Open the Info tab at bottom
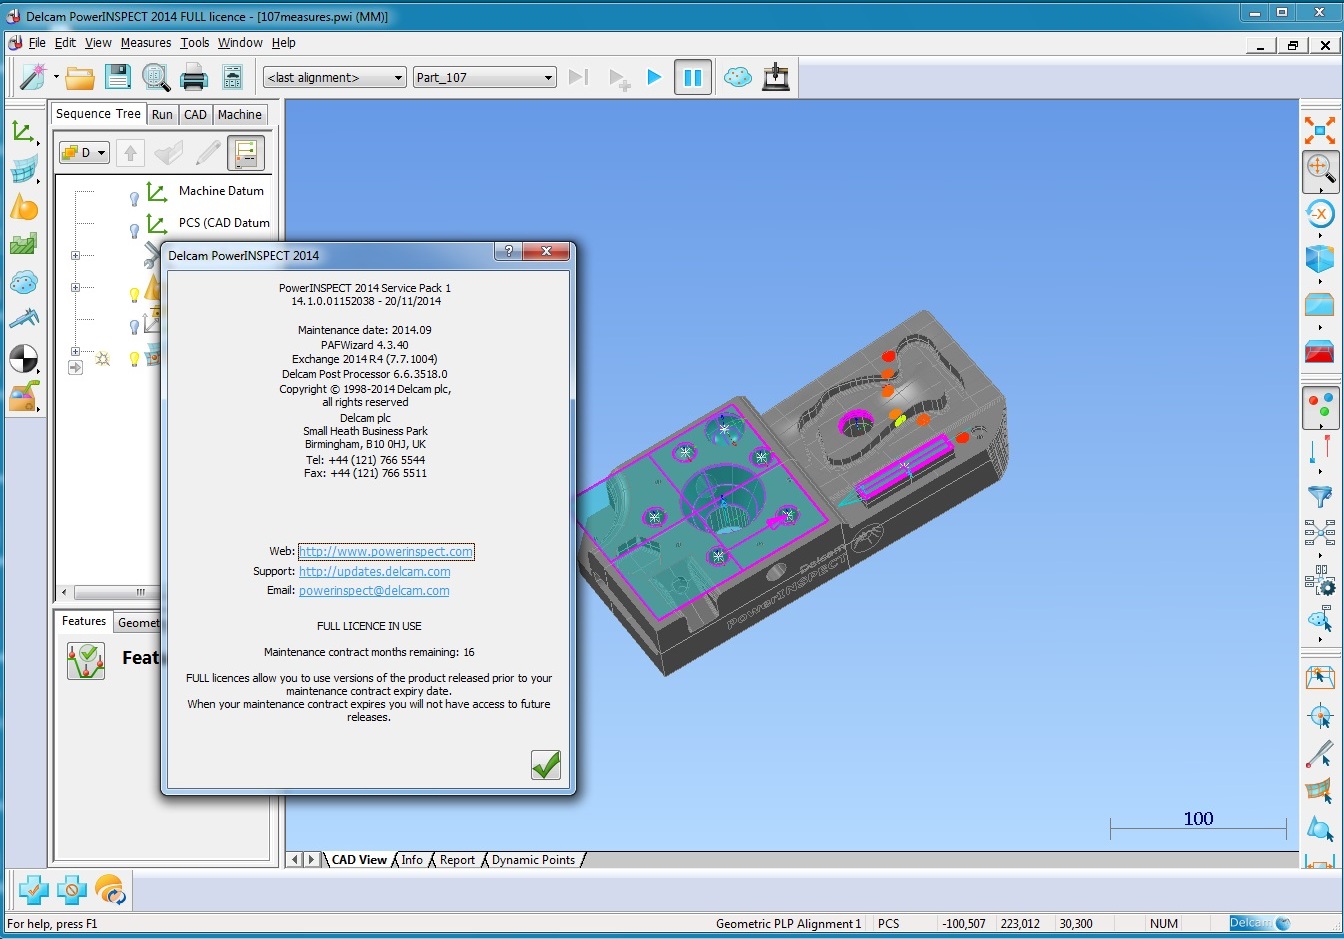Image resolution: width=1344 pixels, height=939 pixels. 412,860
